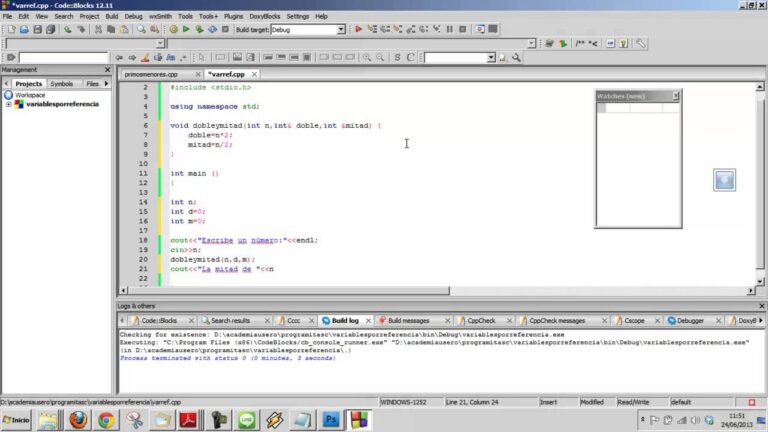This screenshot has height=432, width=768.
Task: Switch to the Symbols management tab
Action: click(x=62, y=84)
